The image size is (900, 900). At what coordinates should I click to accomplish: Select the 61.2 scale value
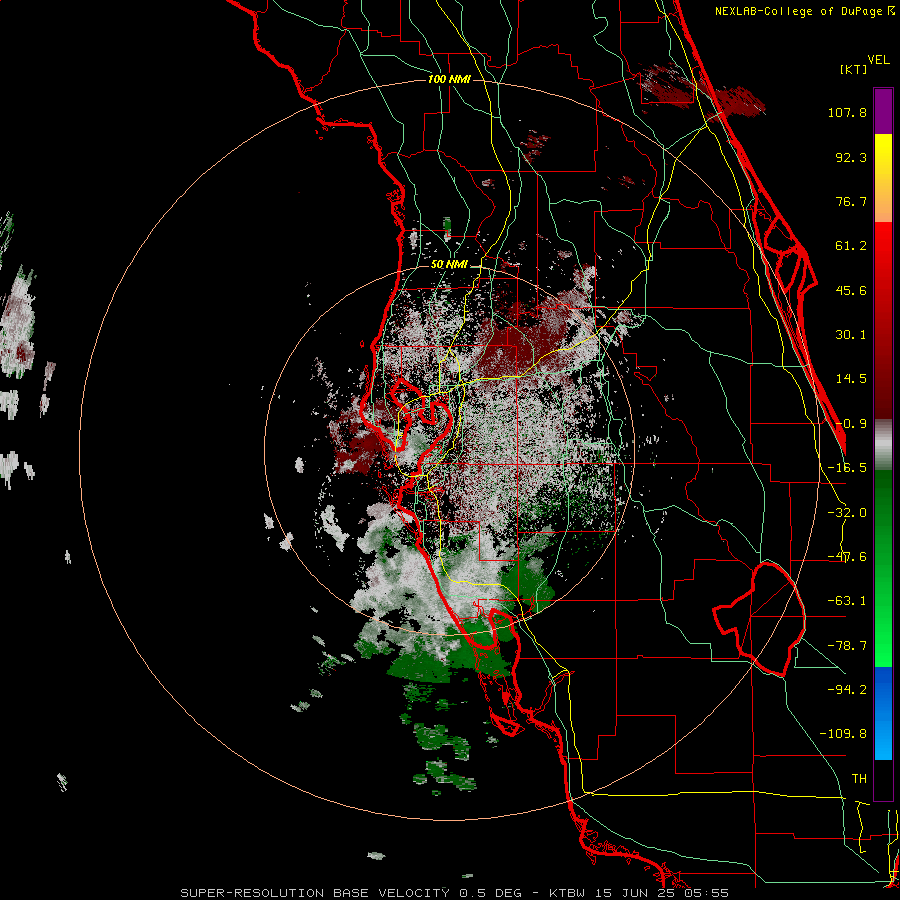851,246
